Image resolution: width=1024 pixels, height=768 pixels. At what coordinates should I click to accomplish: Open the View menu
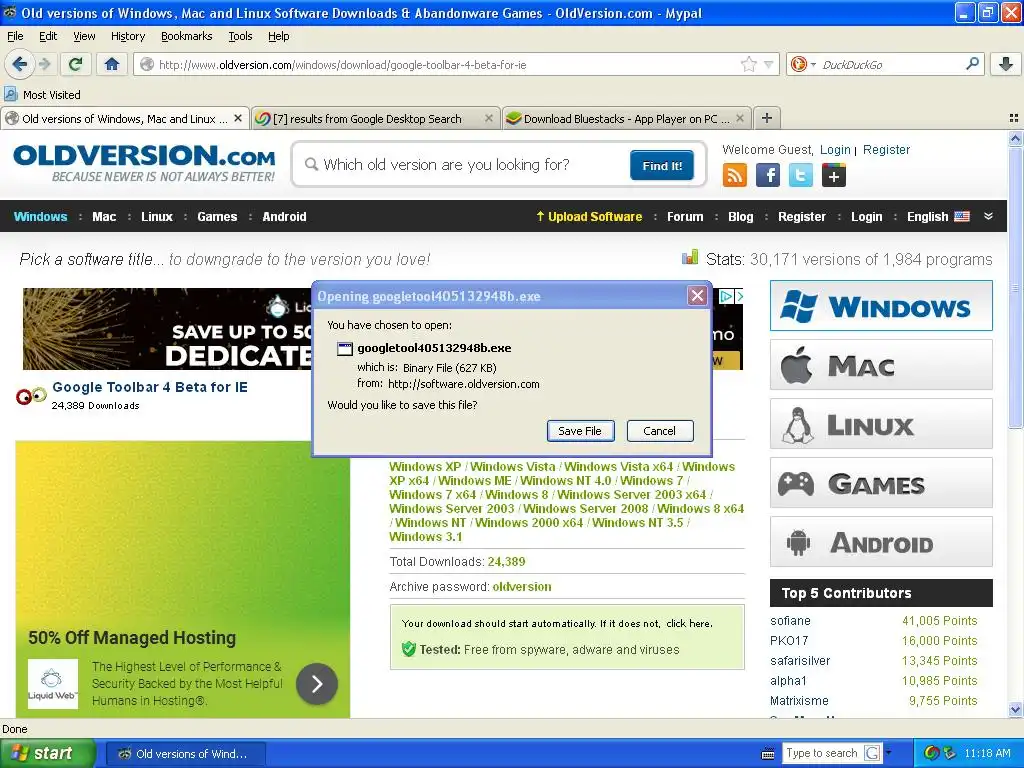tap(84, 36)
